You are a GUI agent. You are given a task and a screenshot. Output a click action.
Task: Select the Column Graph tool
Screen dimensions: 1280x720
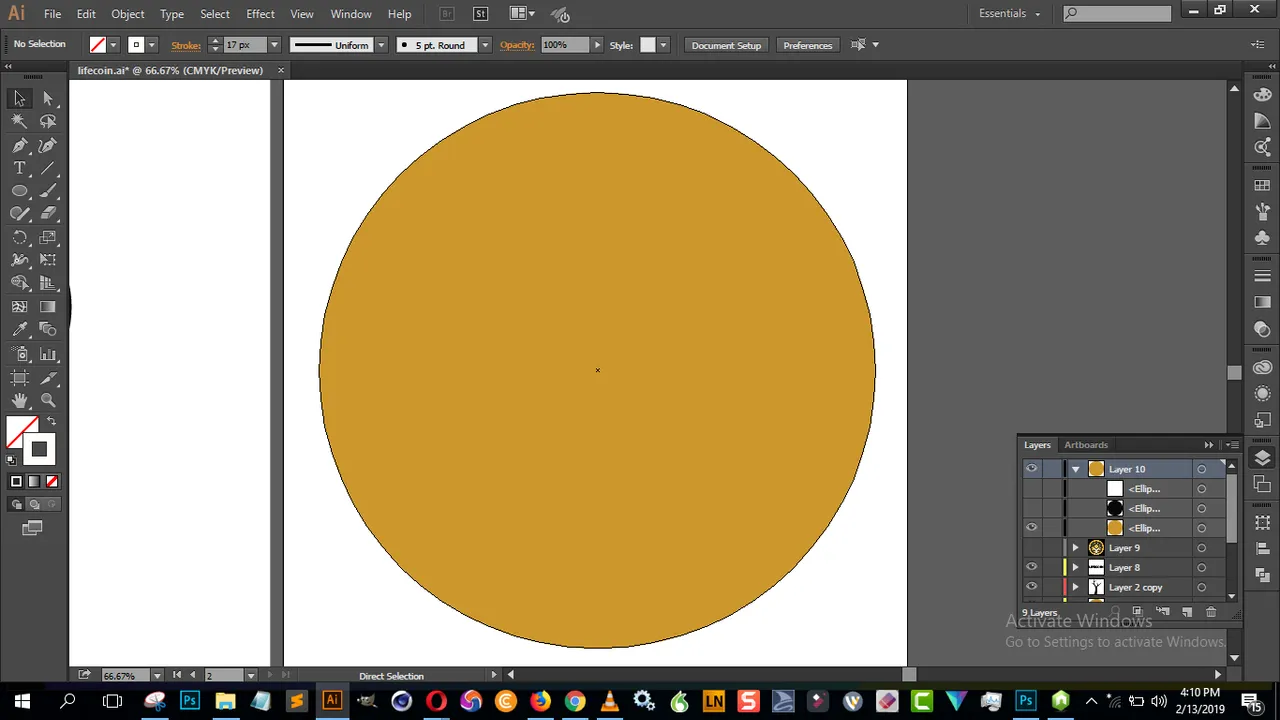(48, 354)
